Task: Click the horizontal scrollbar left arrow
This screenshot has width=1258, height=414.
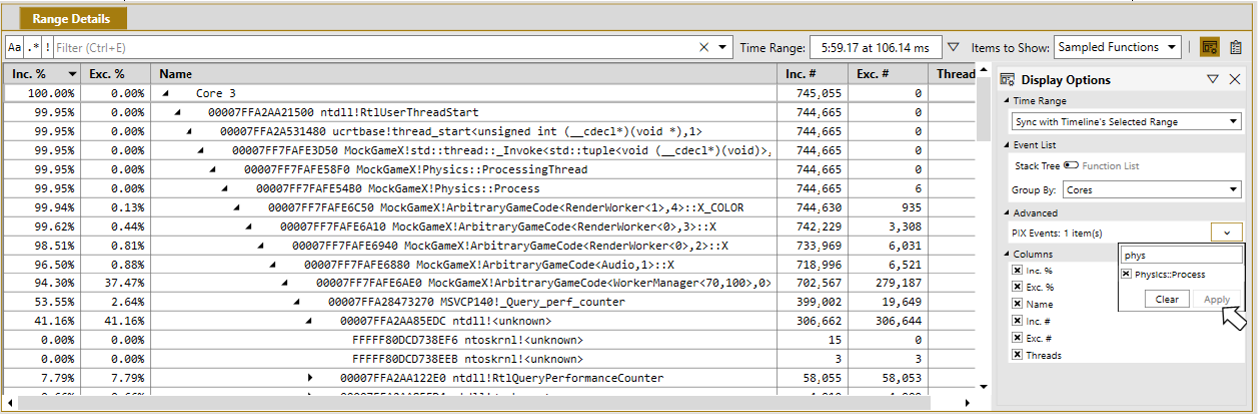Action: [8, 402]
